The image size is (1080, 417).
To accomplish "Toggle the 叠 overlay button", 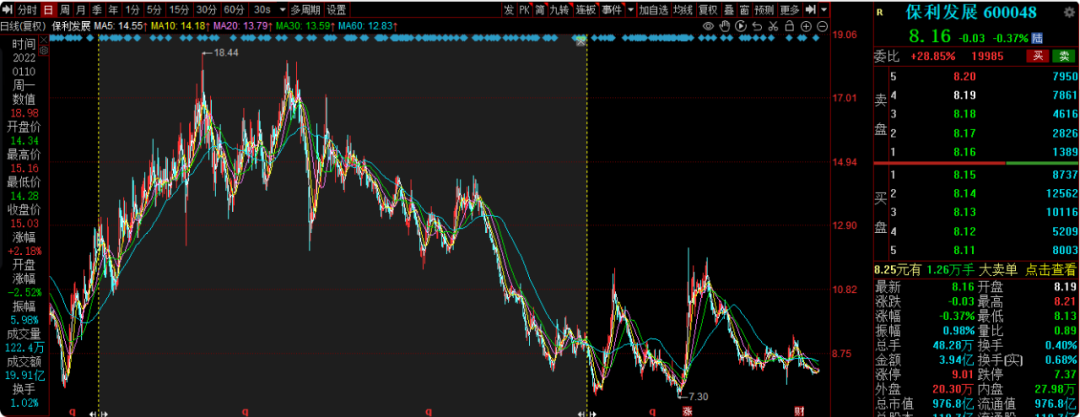I will [x=729, y=10].
